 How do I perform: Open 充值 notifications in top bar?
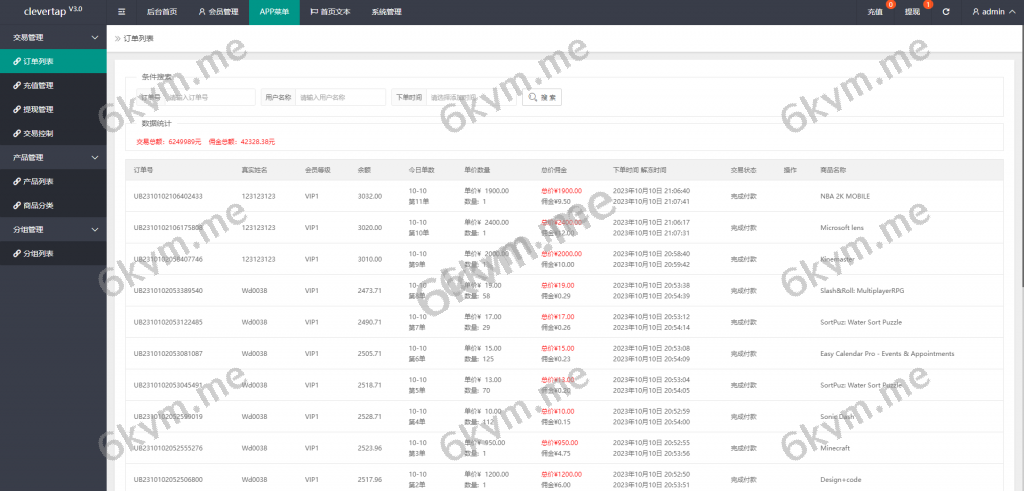[x=875, y=12]
